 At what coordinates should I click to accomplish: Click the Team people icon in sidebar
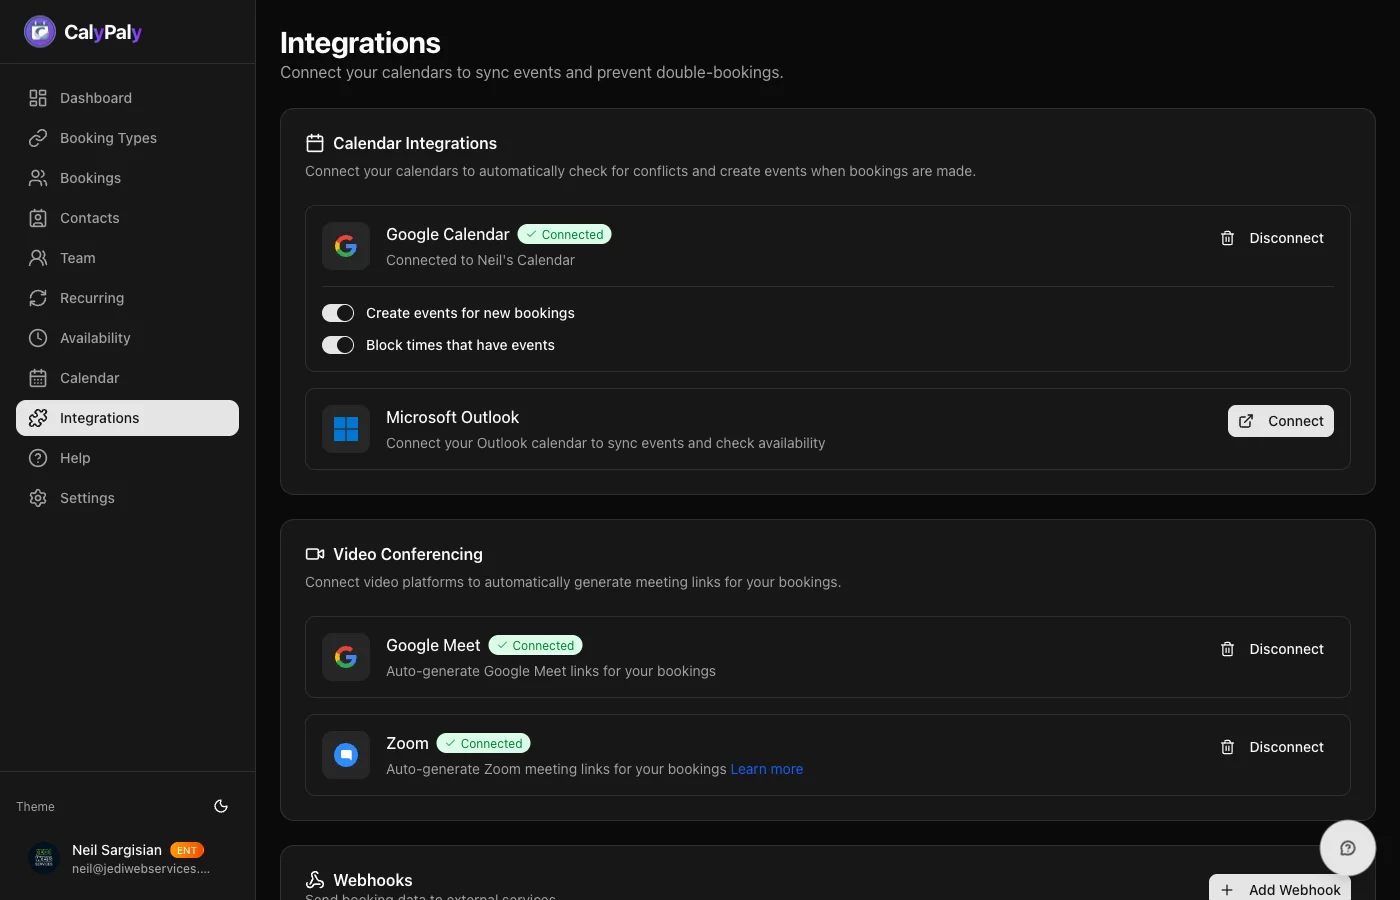coord(38,257)
